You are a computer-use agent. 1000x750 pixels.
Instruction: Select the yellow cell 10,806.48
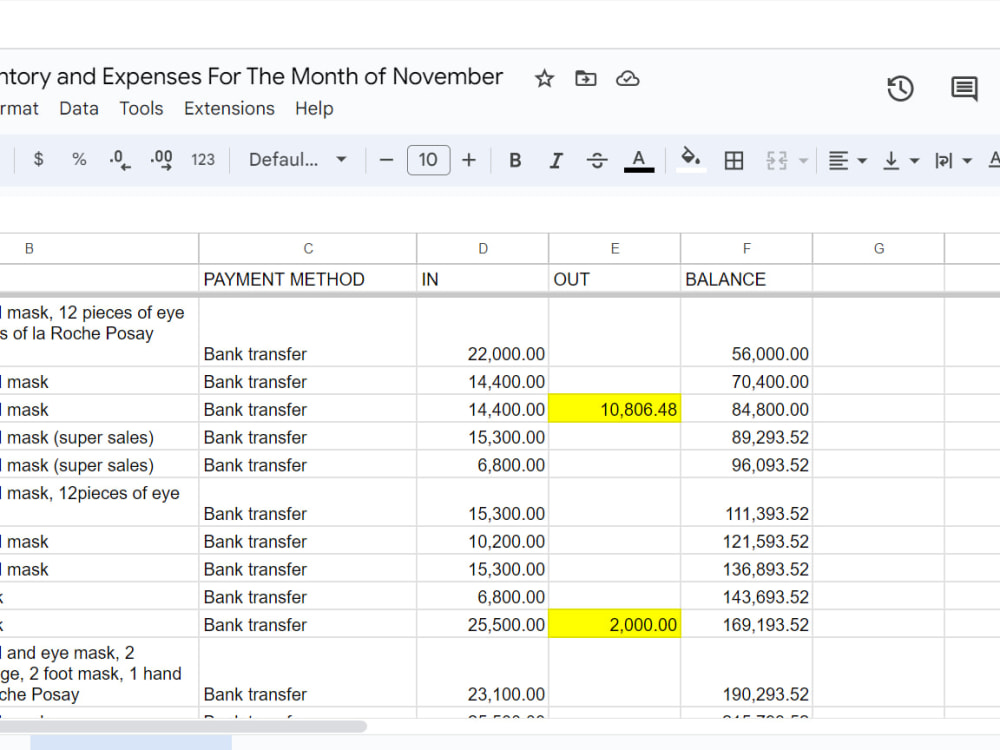coord(615,409)
